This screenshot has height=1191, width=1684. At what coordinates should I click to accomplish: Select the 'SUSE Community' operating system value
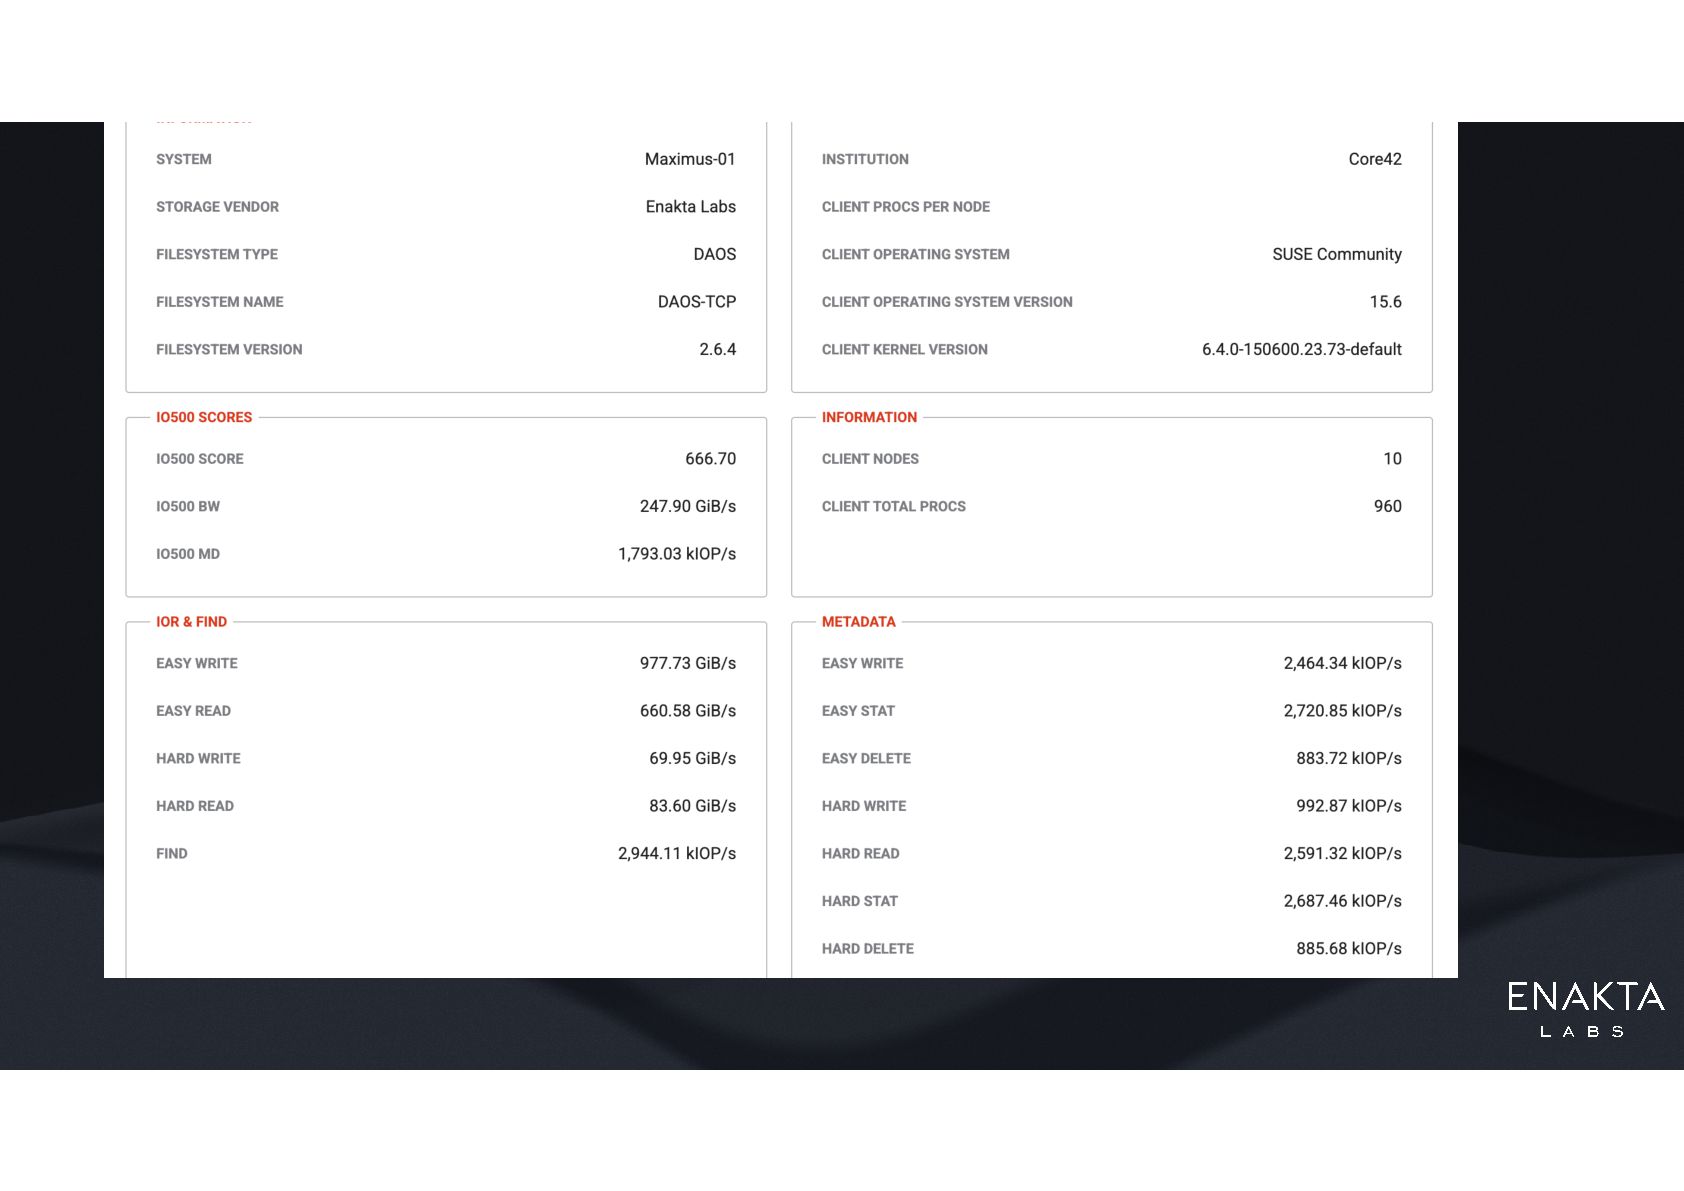[1337, 254]
